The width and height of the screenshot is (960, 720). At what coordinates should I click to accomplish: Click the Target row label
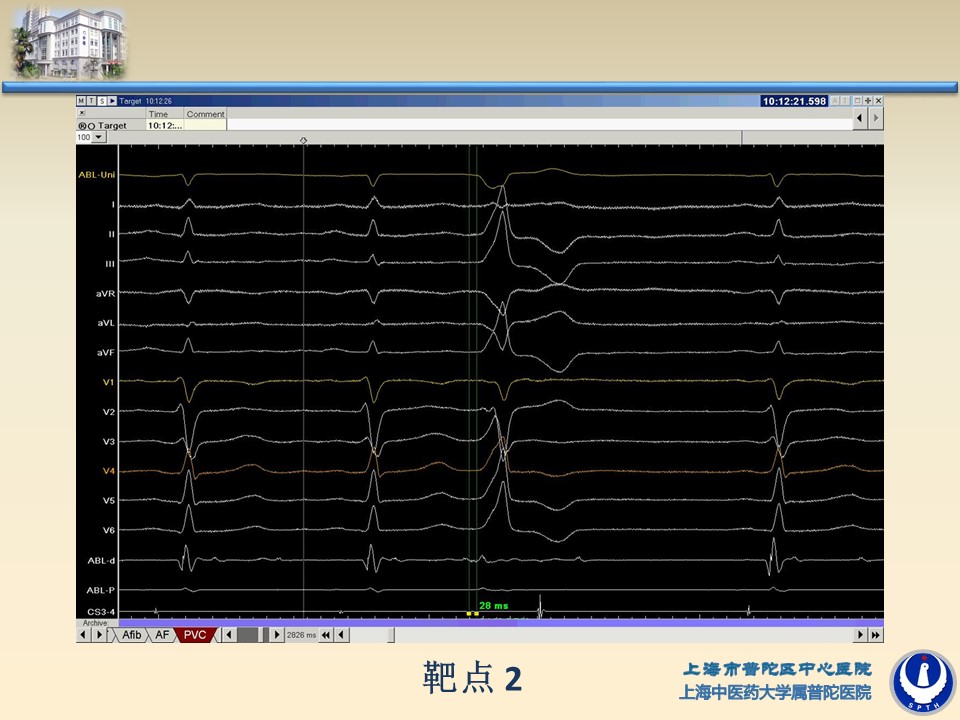pyautogui.click(x=112, y=126)
